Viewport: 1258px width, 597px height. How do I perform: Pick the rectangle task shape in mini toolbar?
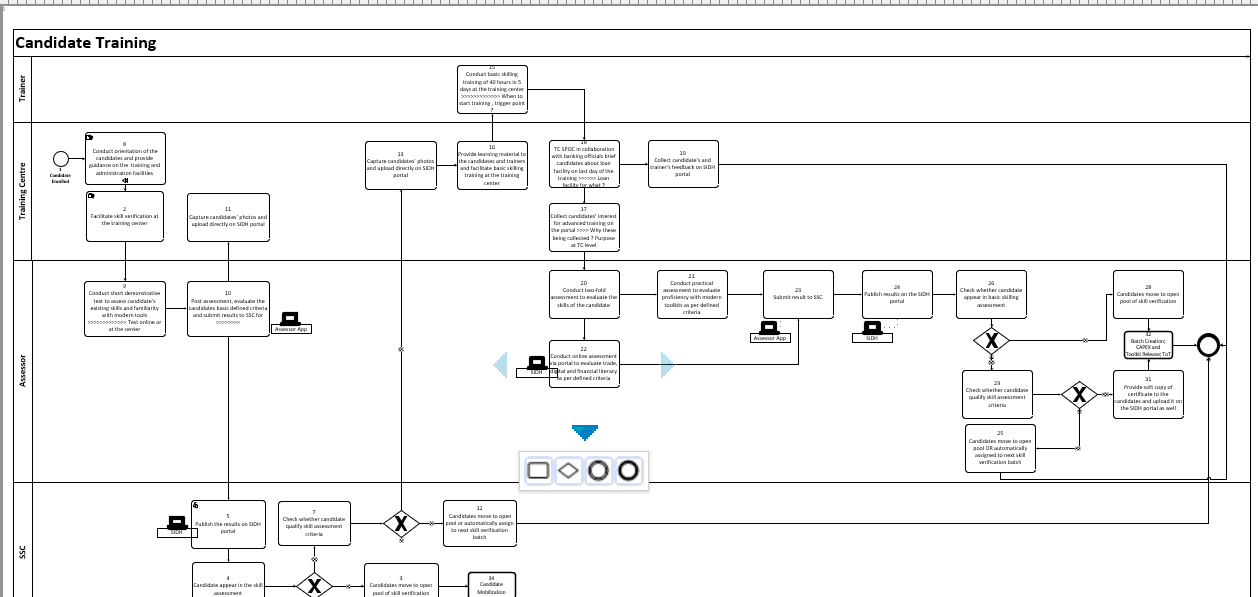[x=539, y=470]
